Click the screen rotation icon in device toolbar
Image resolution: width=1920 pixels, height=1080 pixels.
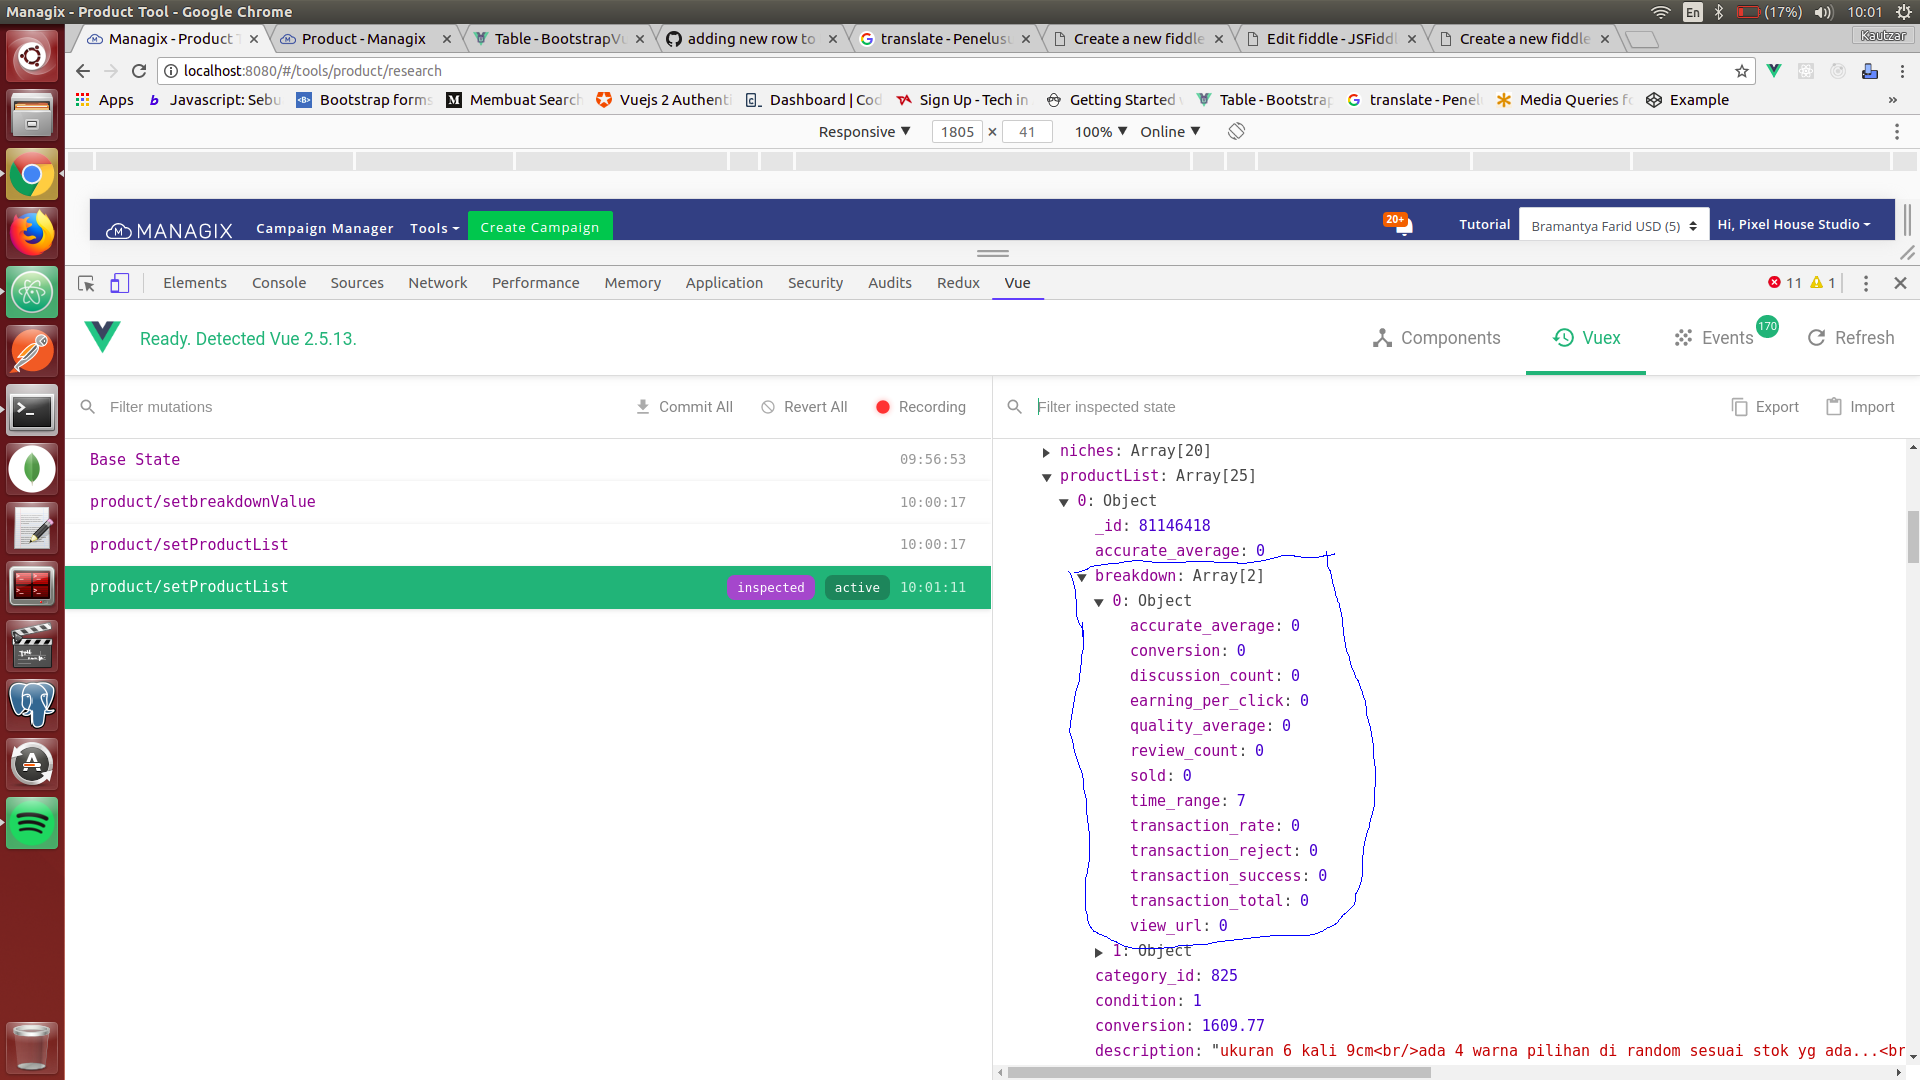(1236, 131)
